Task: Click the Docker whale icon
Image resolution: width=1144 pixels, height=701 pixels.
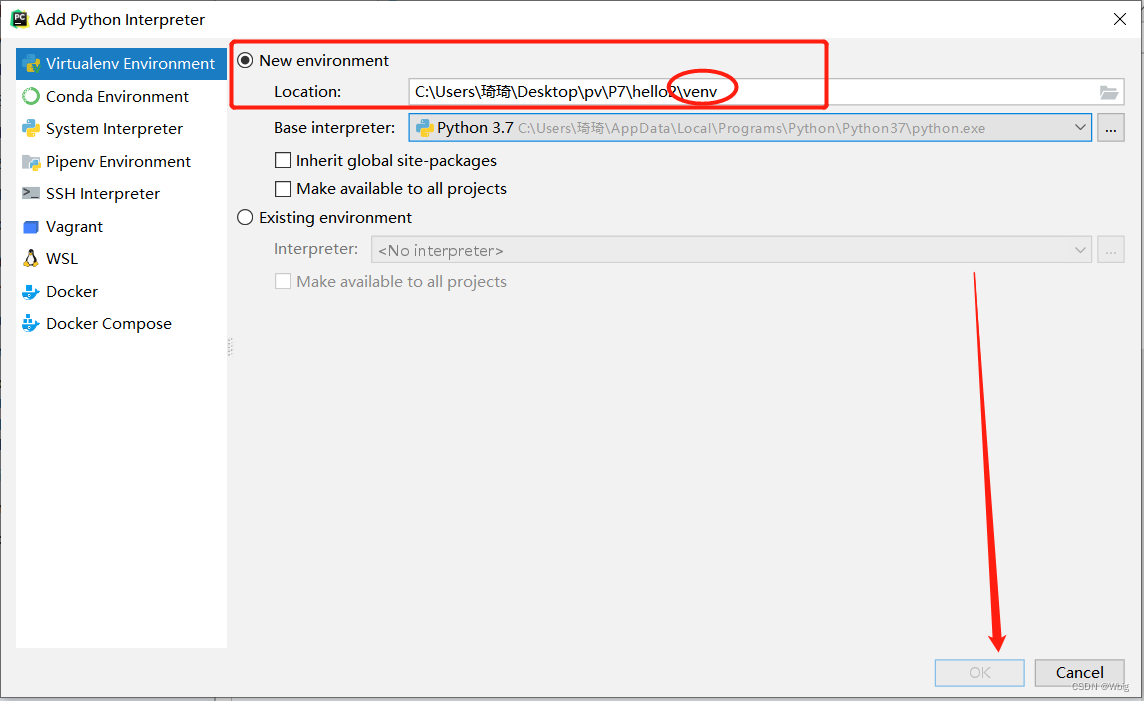Action: point(31,292)
